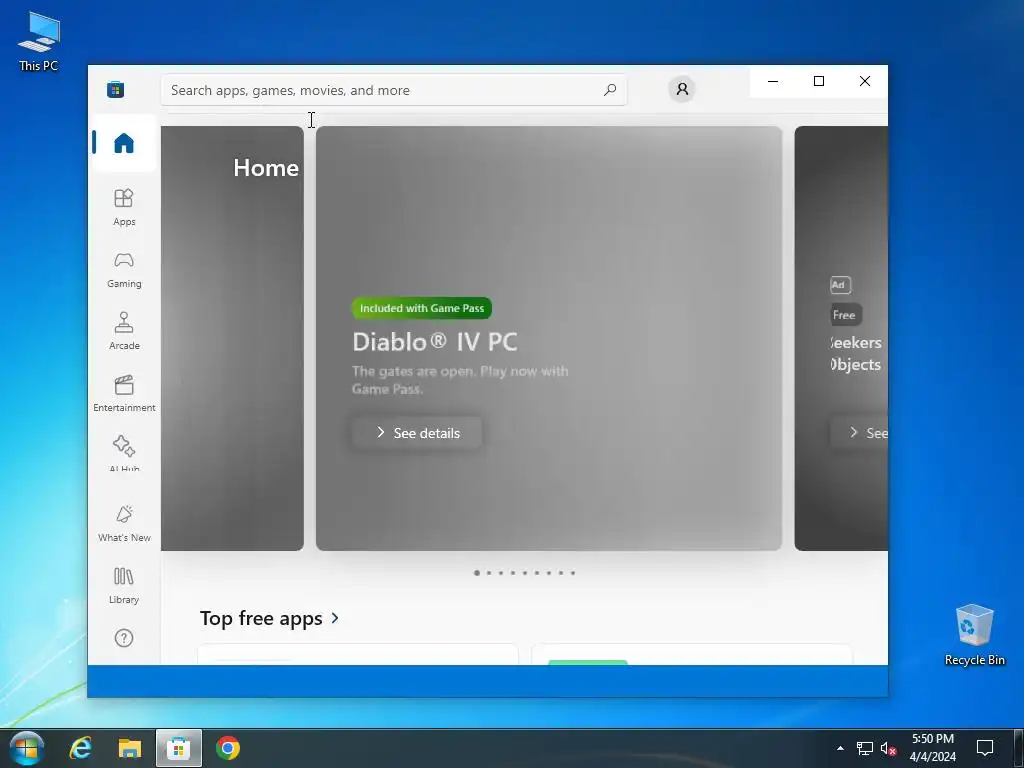Click the network tray icon

click(x=865, y=748)
